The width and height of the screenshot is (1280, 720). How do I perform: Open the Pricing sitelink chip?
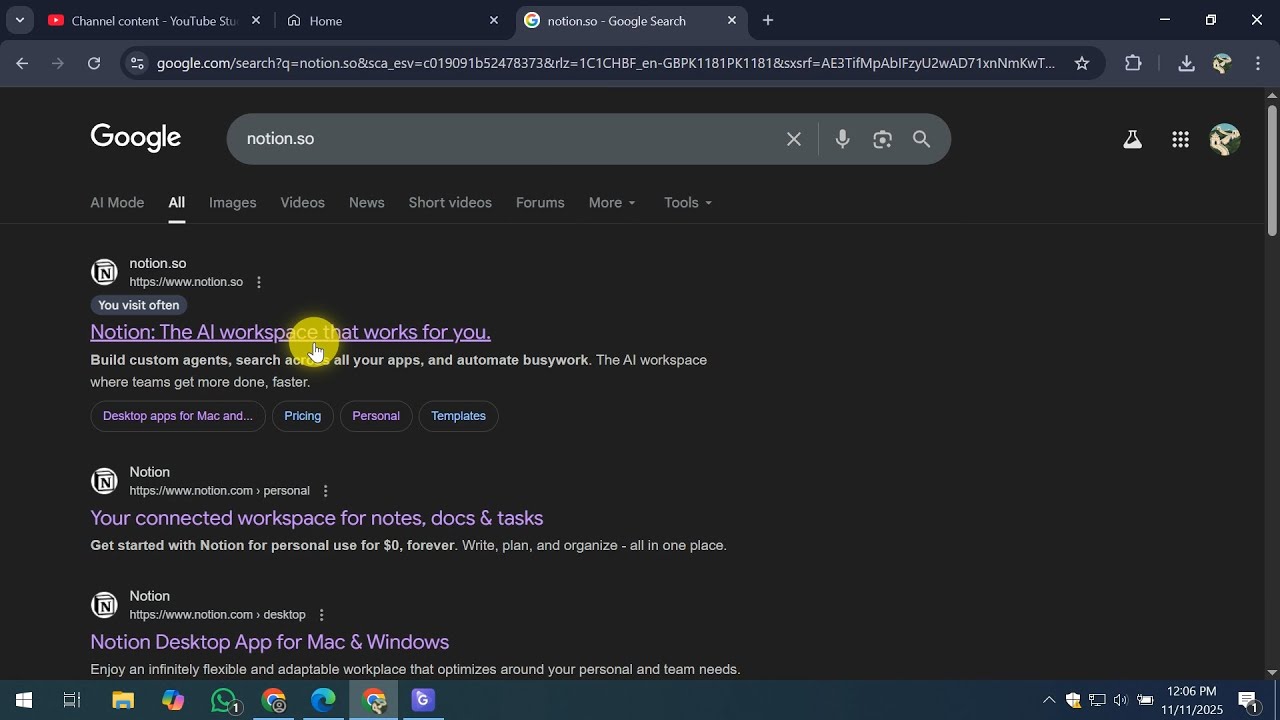click(x=302, y=416)
